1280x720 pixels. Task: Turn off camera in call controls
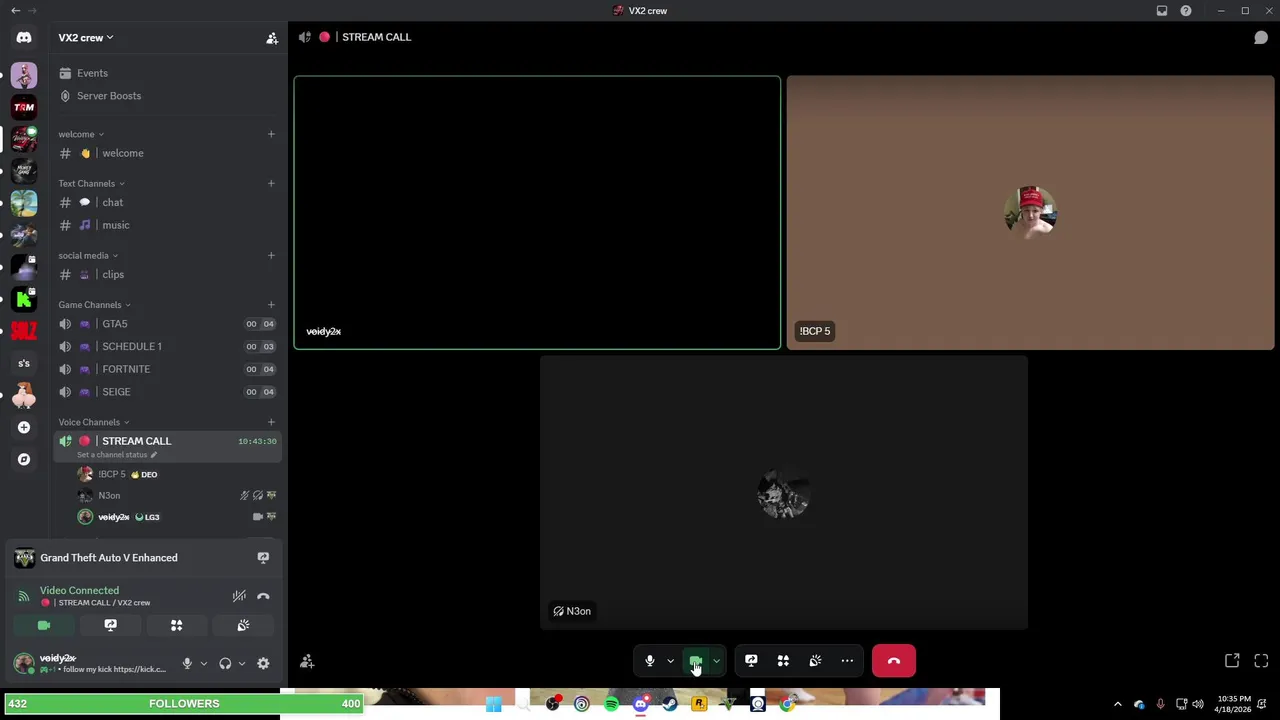point(696,661)
